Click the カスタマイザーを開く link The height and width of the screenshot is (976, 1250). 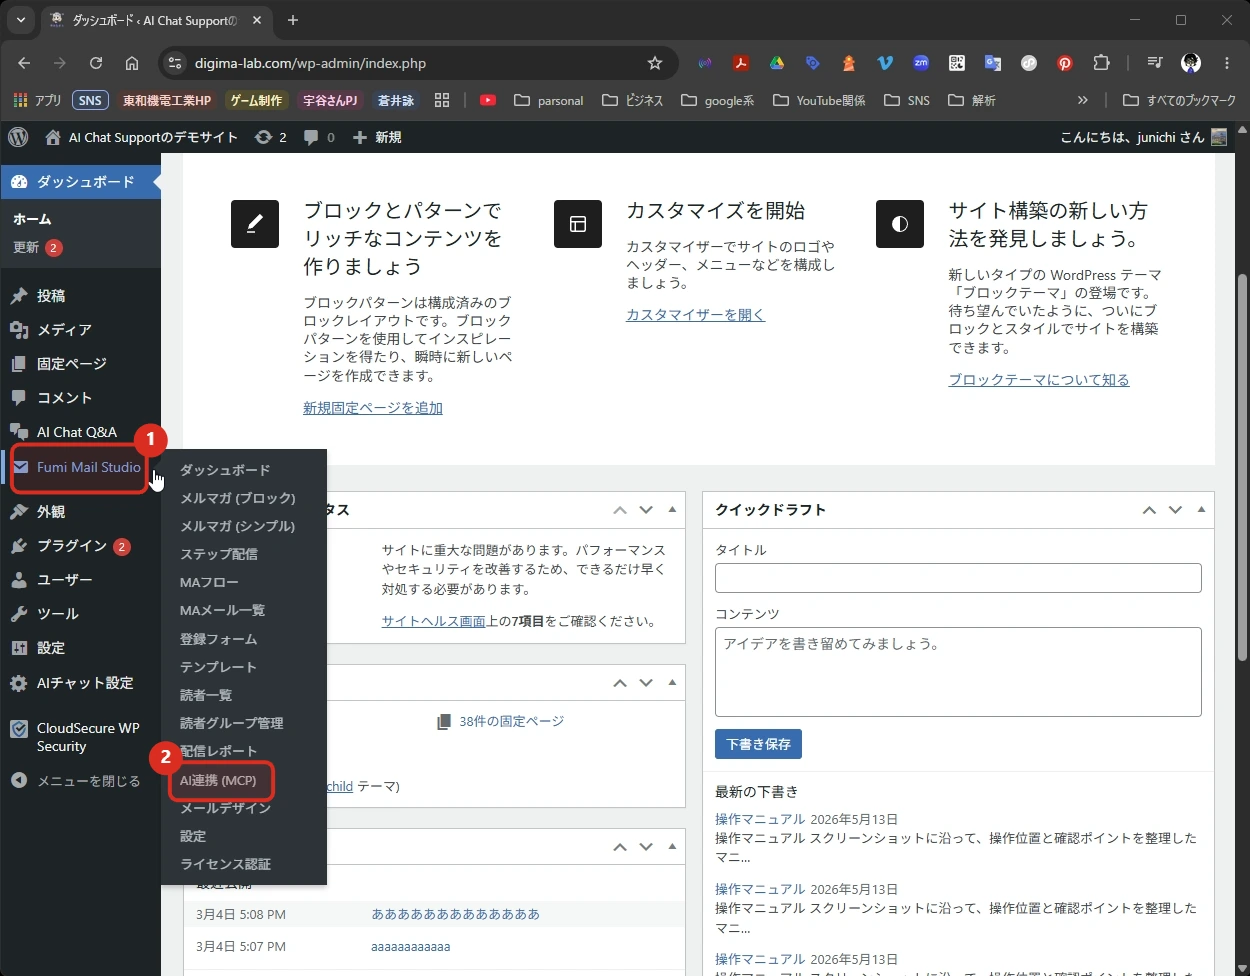695,315
